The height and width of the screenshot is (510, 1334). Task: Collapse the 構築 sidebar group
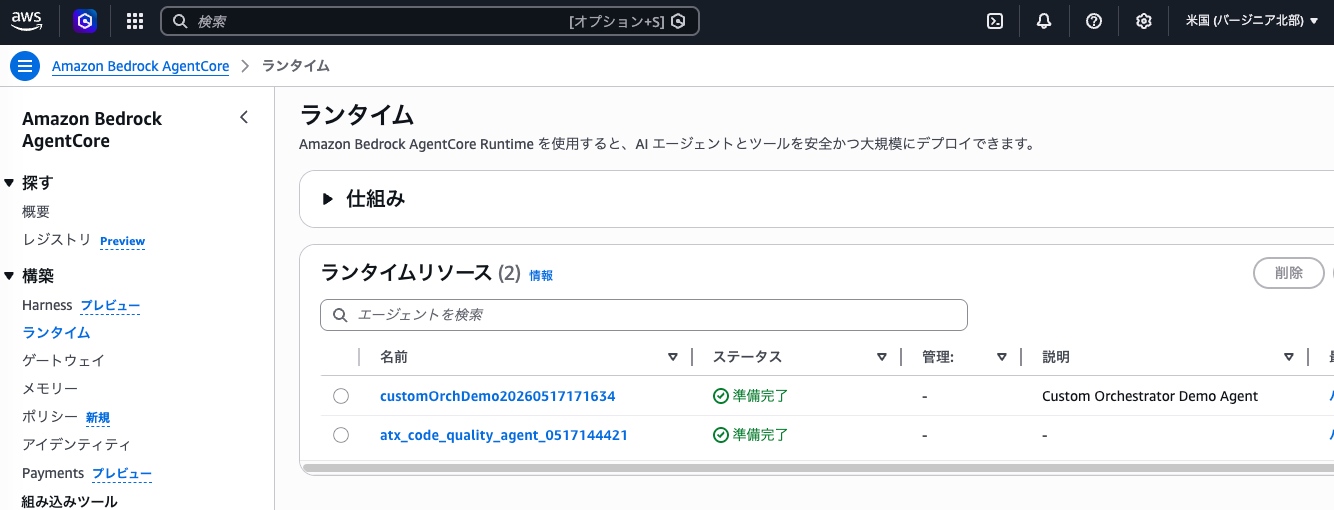coord(10,276)
